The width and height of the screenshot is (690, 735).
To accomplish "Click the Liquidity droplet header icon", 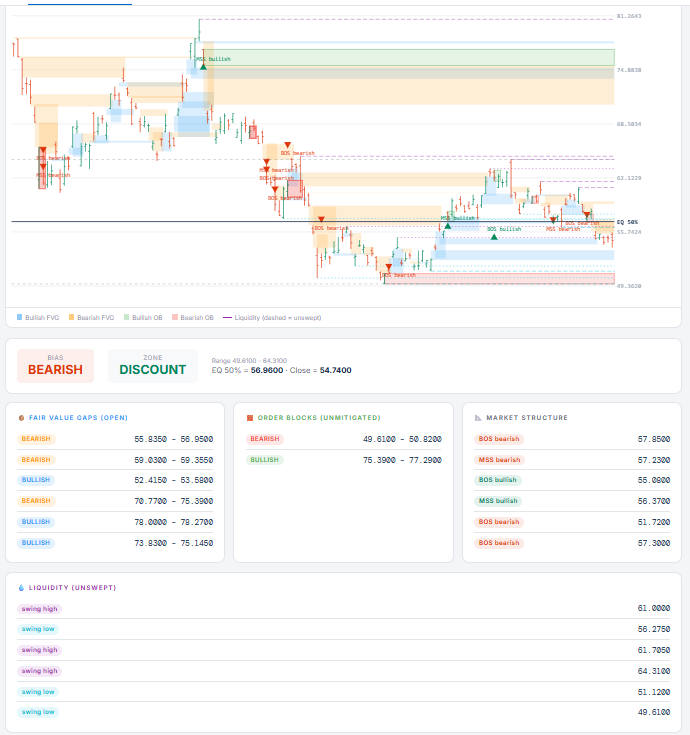I will tap(21, 587).
